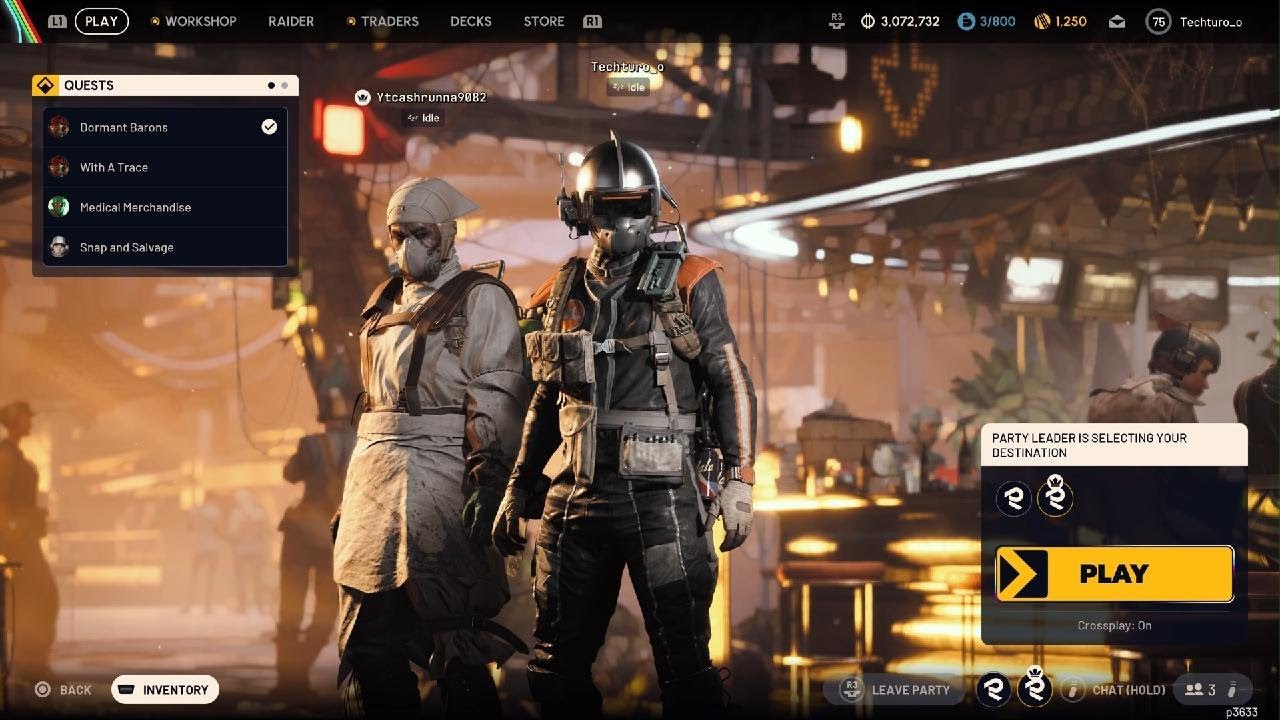Click the gold token icon beside 1,250
This screenshot has height=720, width=1280.
[1040, 21]
